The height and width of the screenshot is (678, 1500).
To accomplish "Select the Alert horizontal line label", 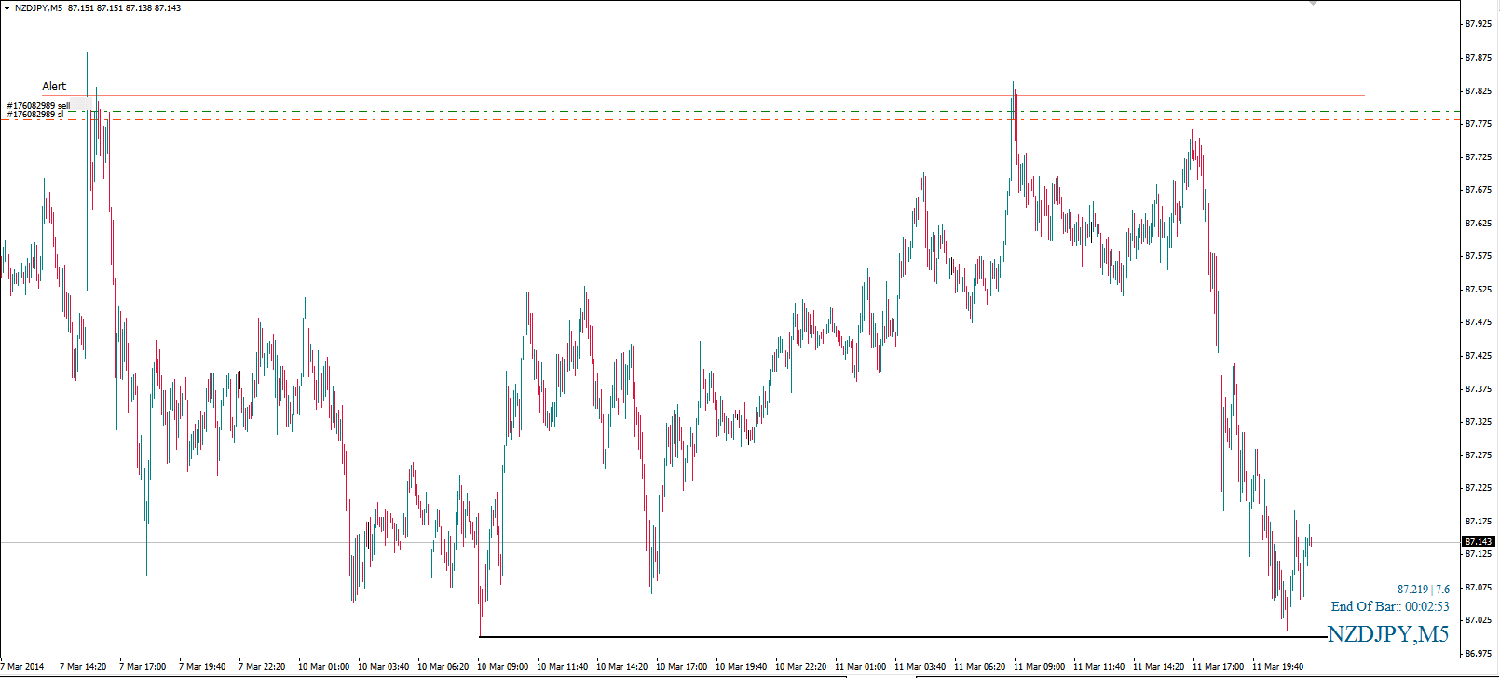I will tap(54, 86).
